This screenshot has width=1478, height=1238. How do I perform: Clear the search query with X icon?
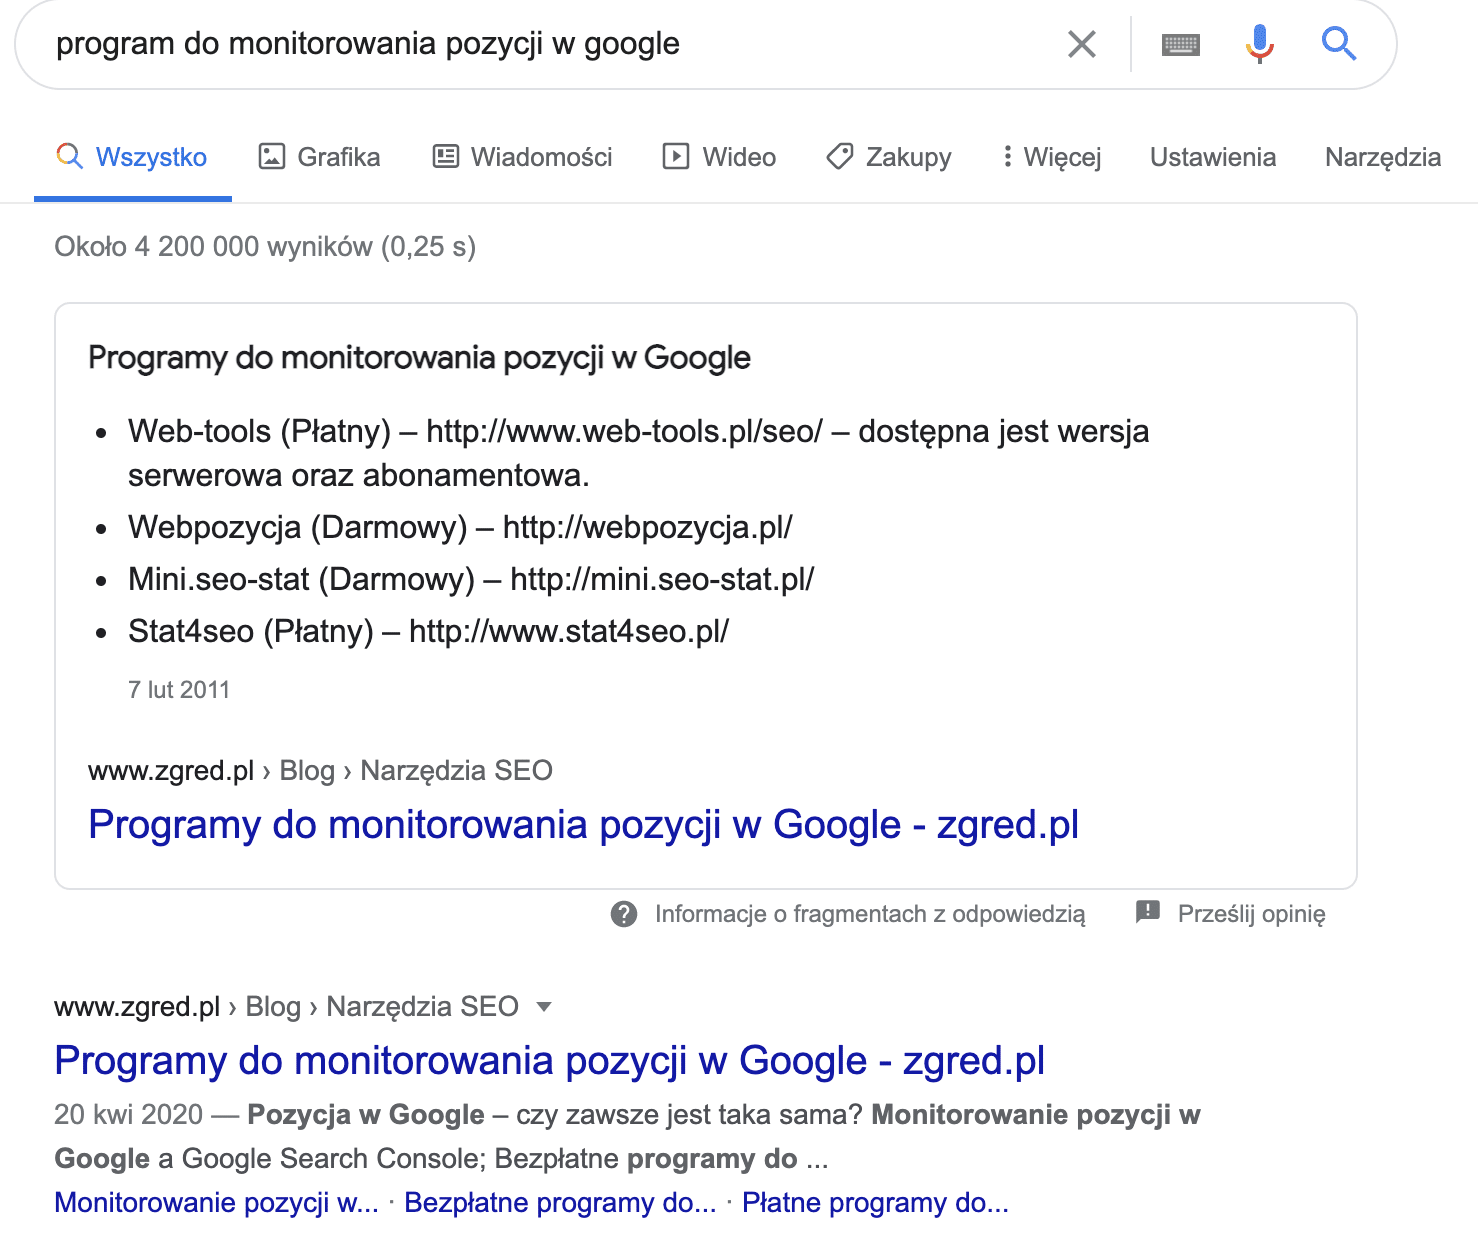(x=1081, y=44)
